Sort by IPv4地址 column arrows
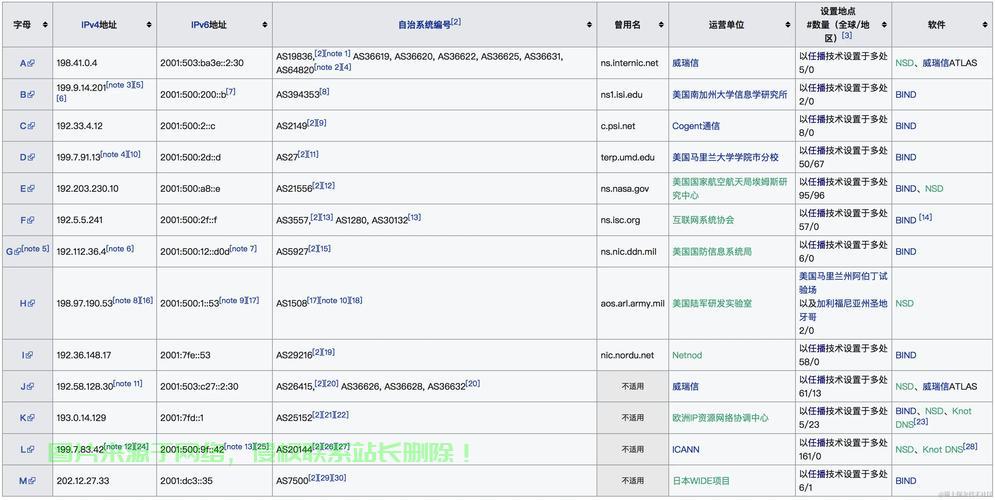The height and width of the screenshot is (500, 995). pos(148,25)
